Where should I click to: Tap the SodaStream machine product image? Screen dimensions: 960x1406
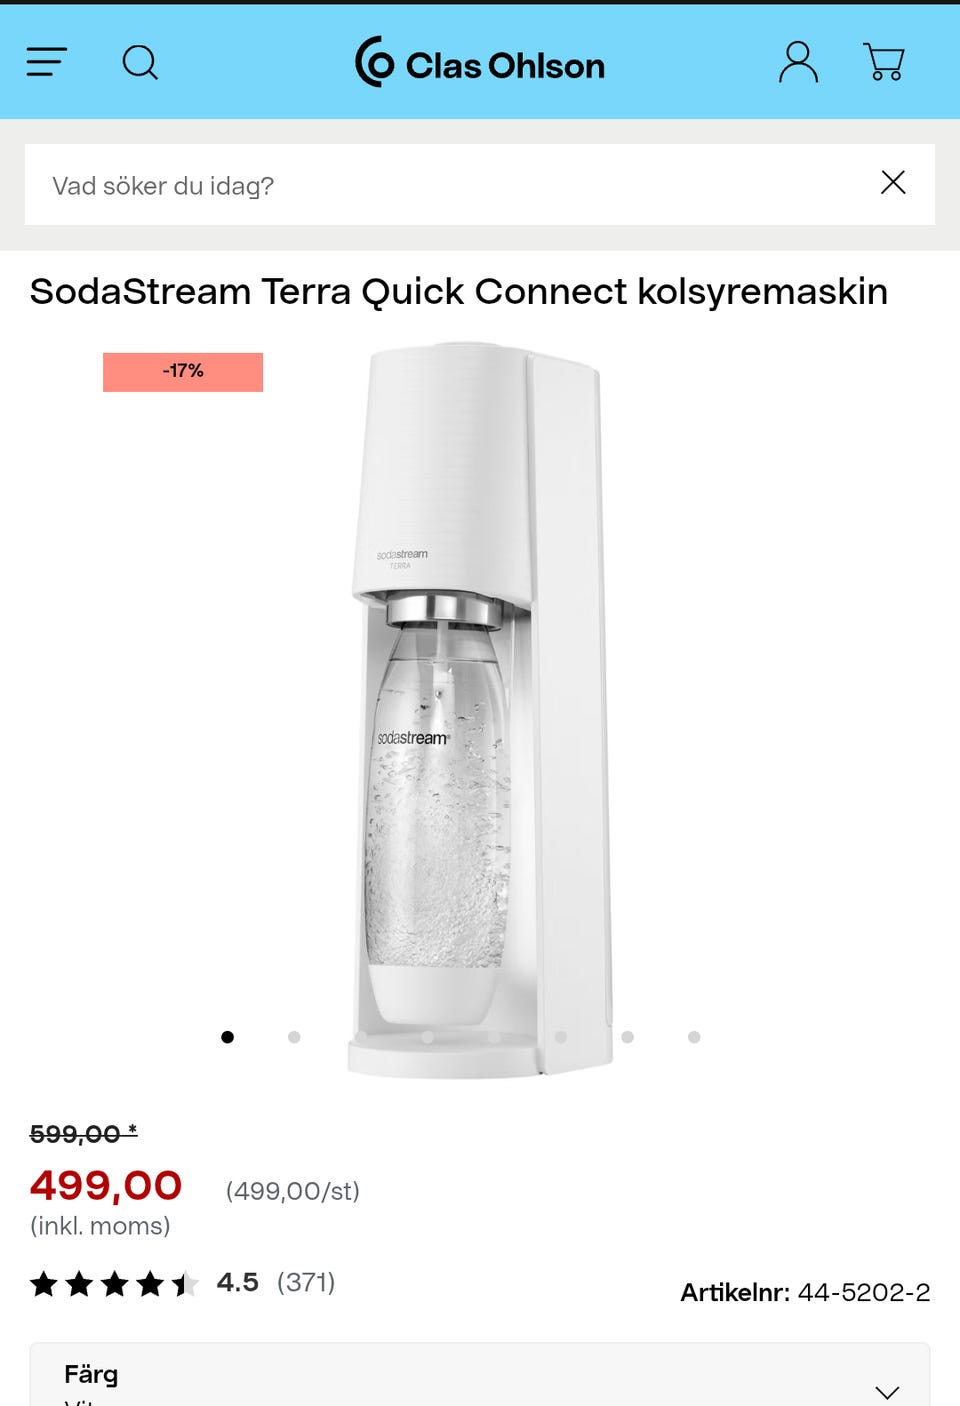(x=480, y=700)
